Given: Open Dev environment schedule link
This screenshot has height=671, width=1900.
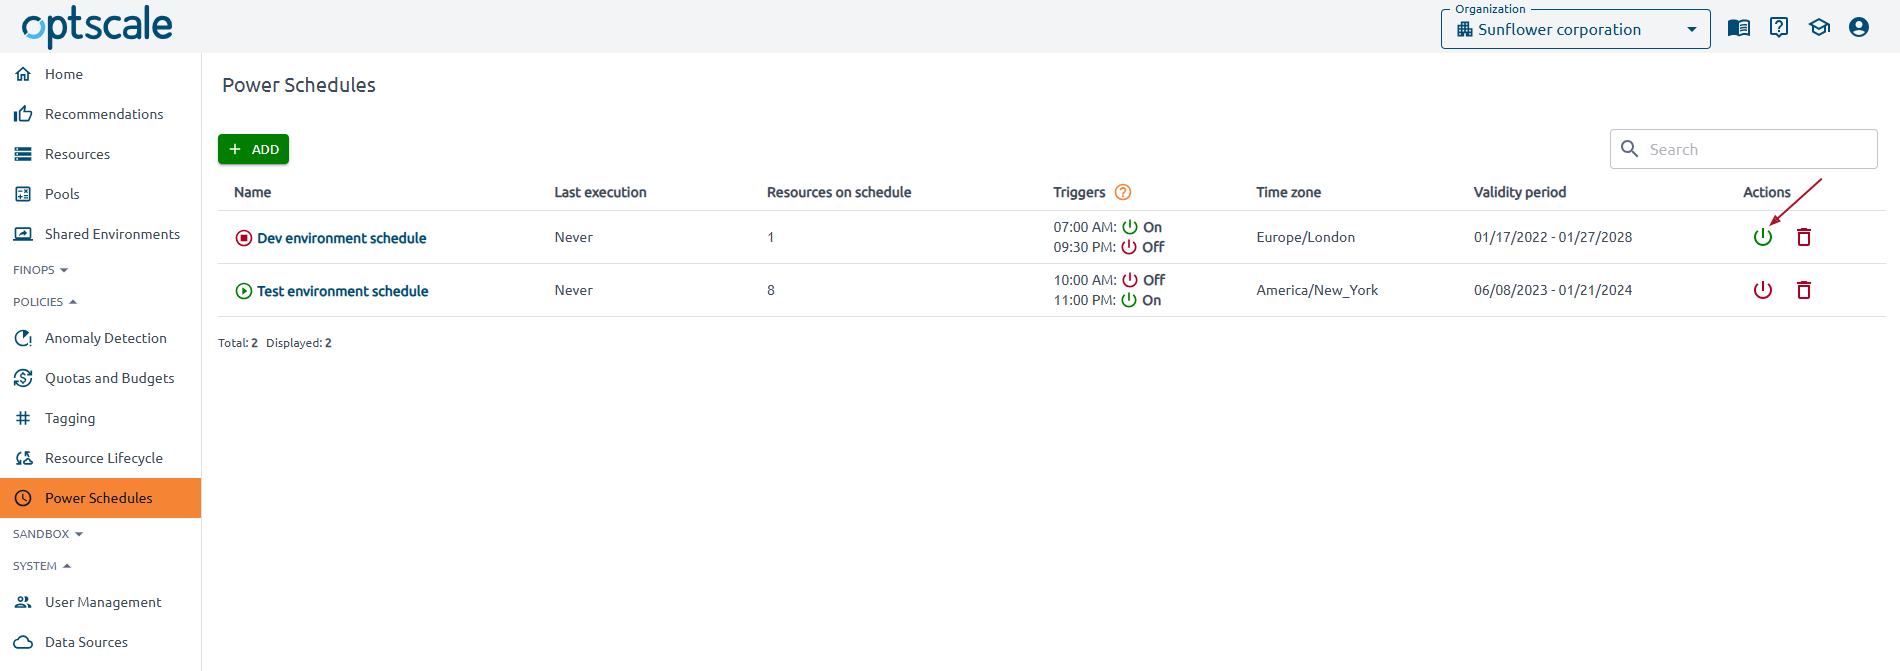Looking at the screenshot, I should coord(342,238).
